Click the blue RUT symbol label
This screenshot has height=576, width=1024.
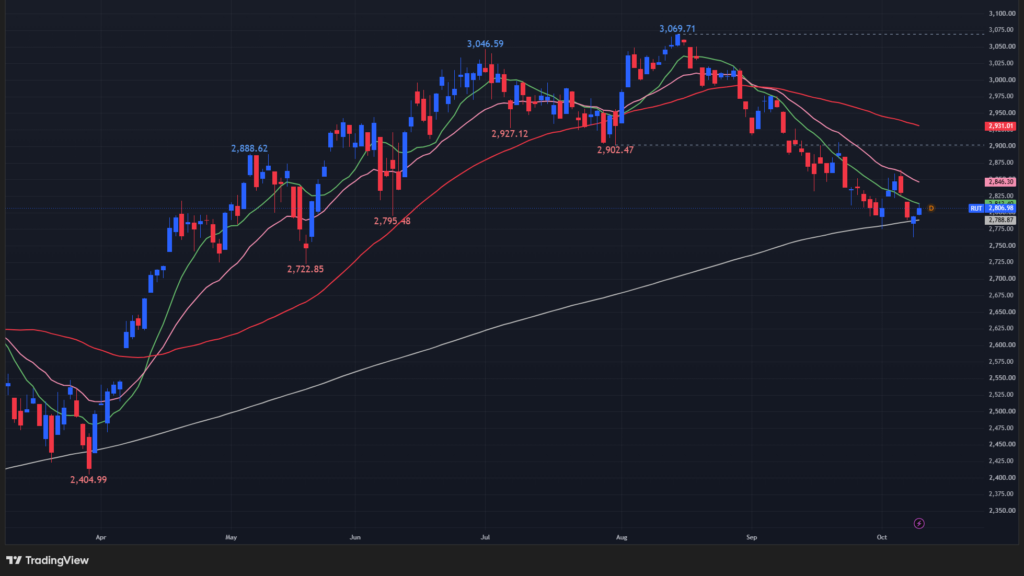click(976, 208)
